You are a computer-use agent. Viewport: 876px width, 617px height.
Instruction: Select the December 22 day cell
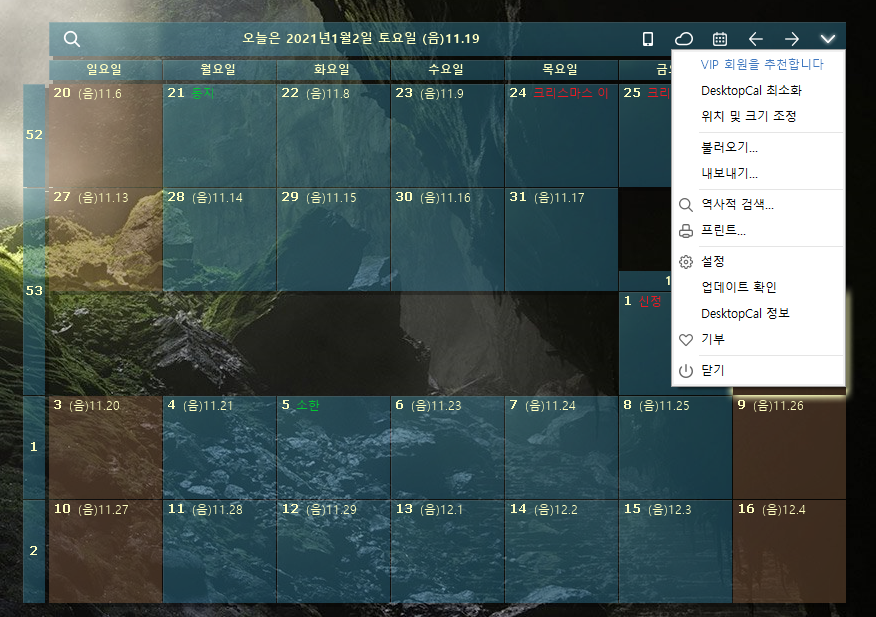(x=334, y=135)
